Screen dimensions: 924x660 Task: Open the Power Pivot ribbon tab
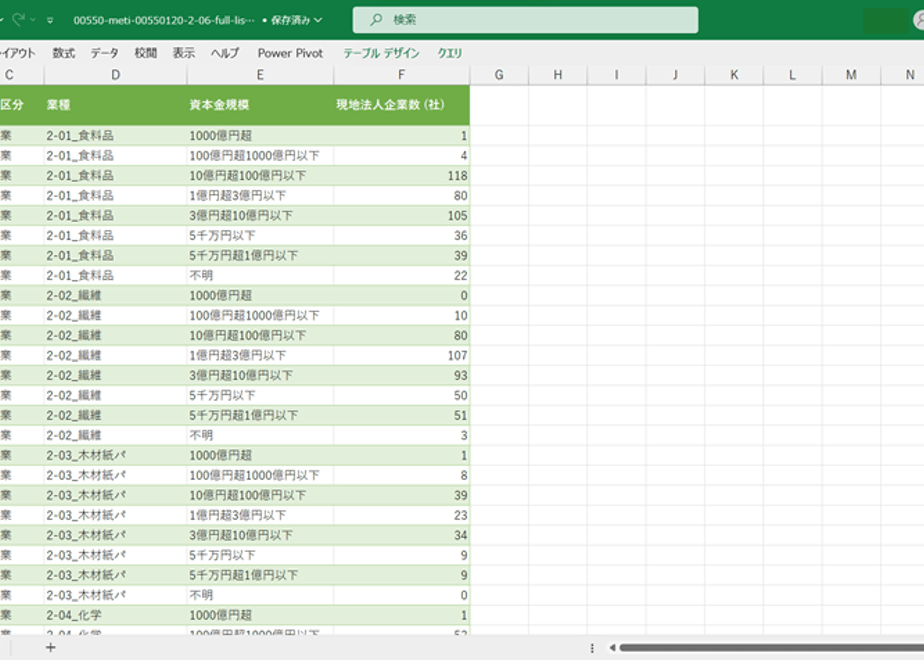(290, 53)
